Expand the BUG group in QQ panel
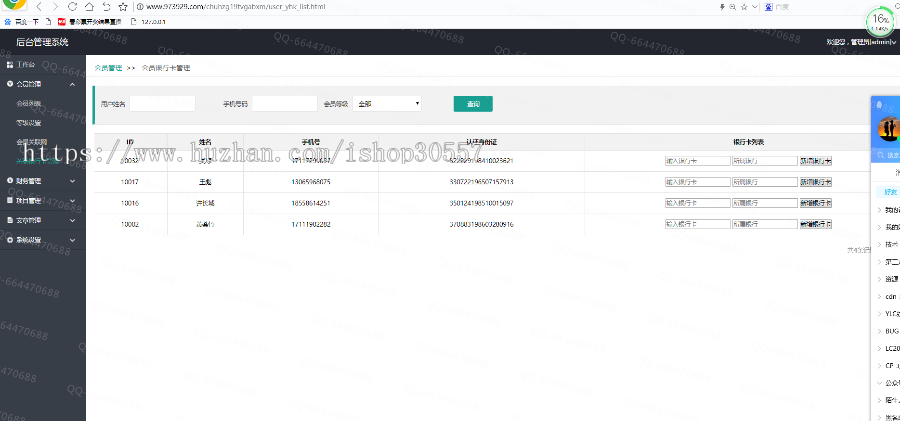This screenshot has height=421, width=900. point(887,331)
